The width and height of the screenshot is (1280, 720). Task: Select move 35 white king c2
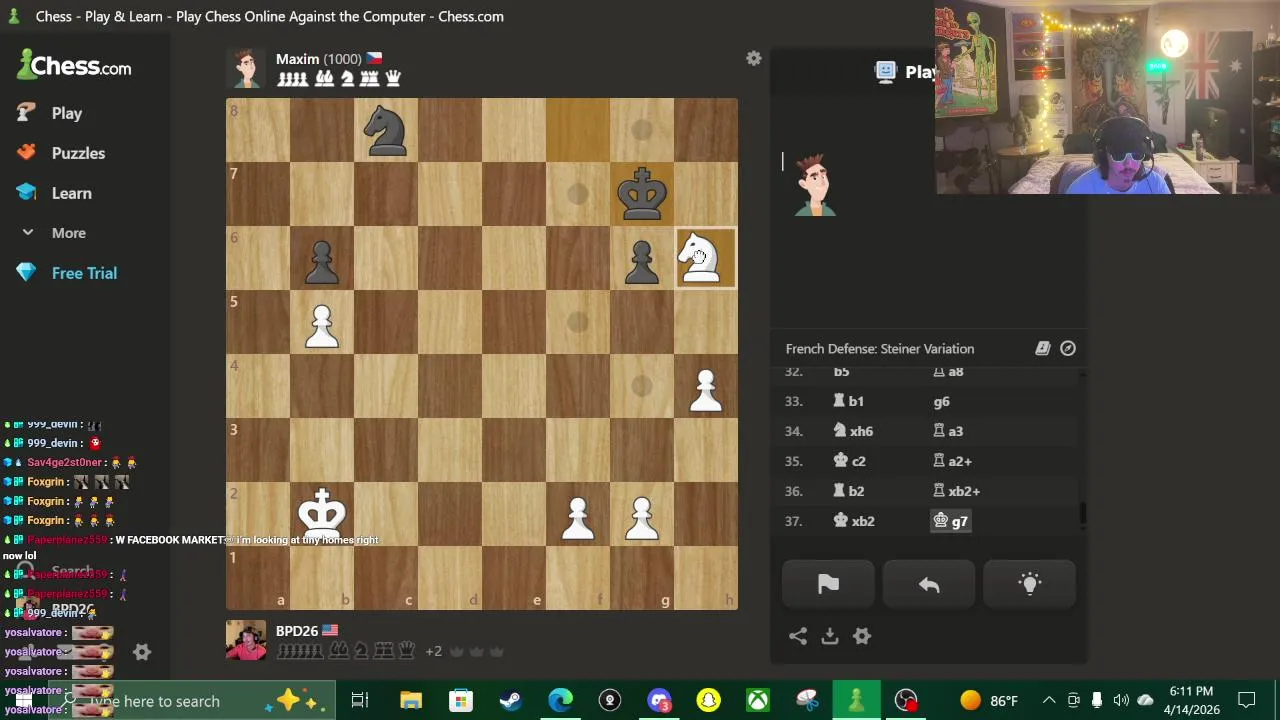click(x=849, y=461)
